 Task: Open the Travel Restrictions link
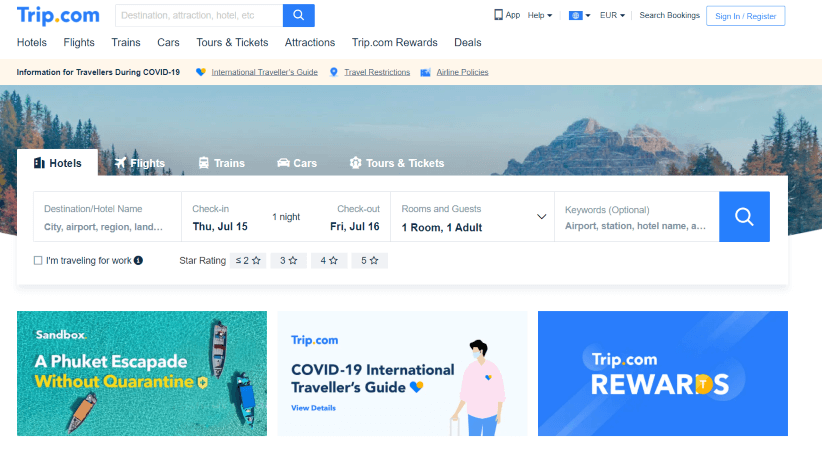pos(377,72)
